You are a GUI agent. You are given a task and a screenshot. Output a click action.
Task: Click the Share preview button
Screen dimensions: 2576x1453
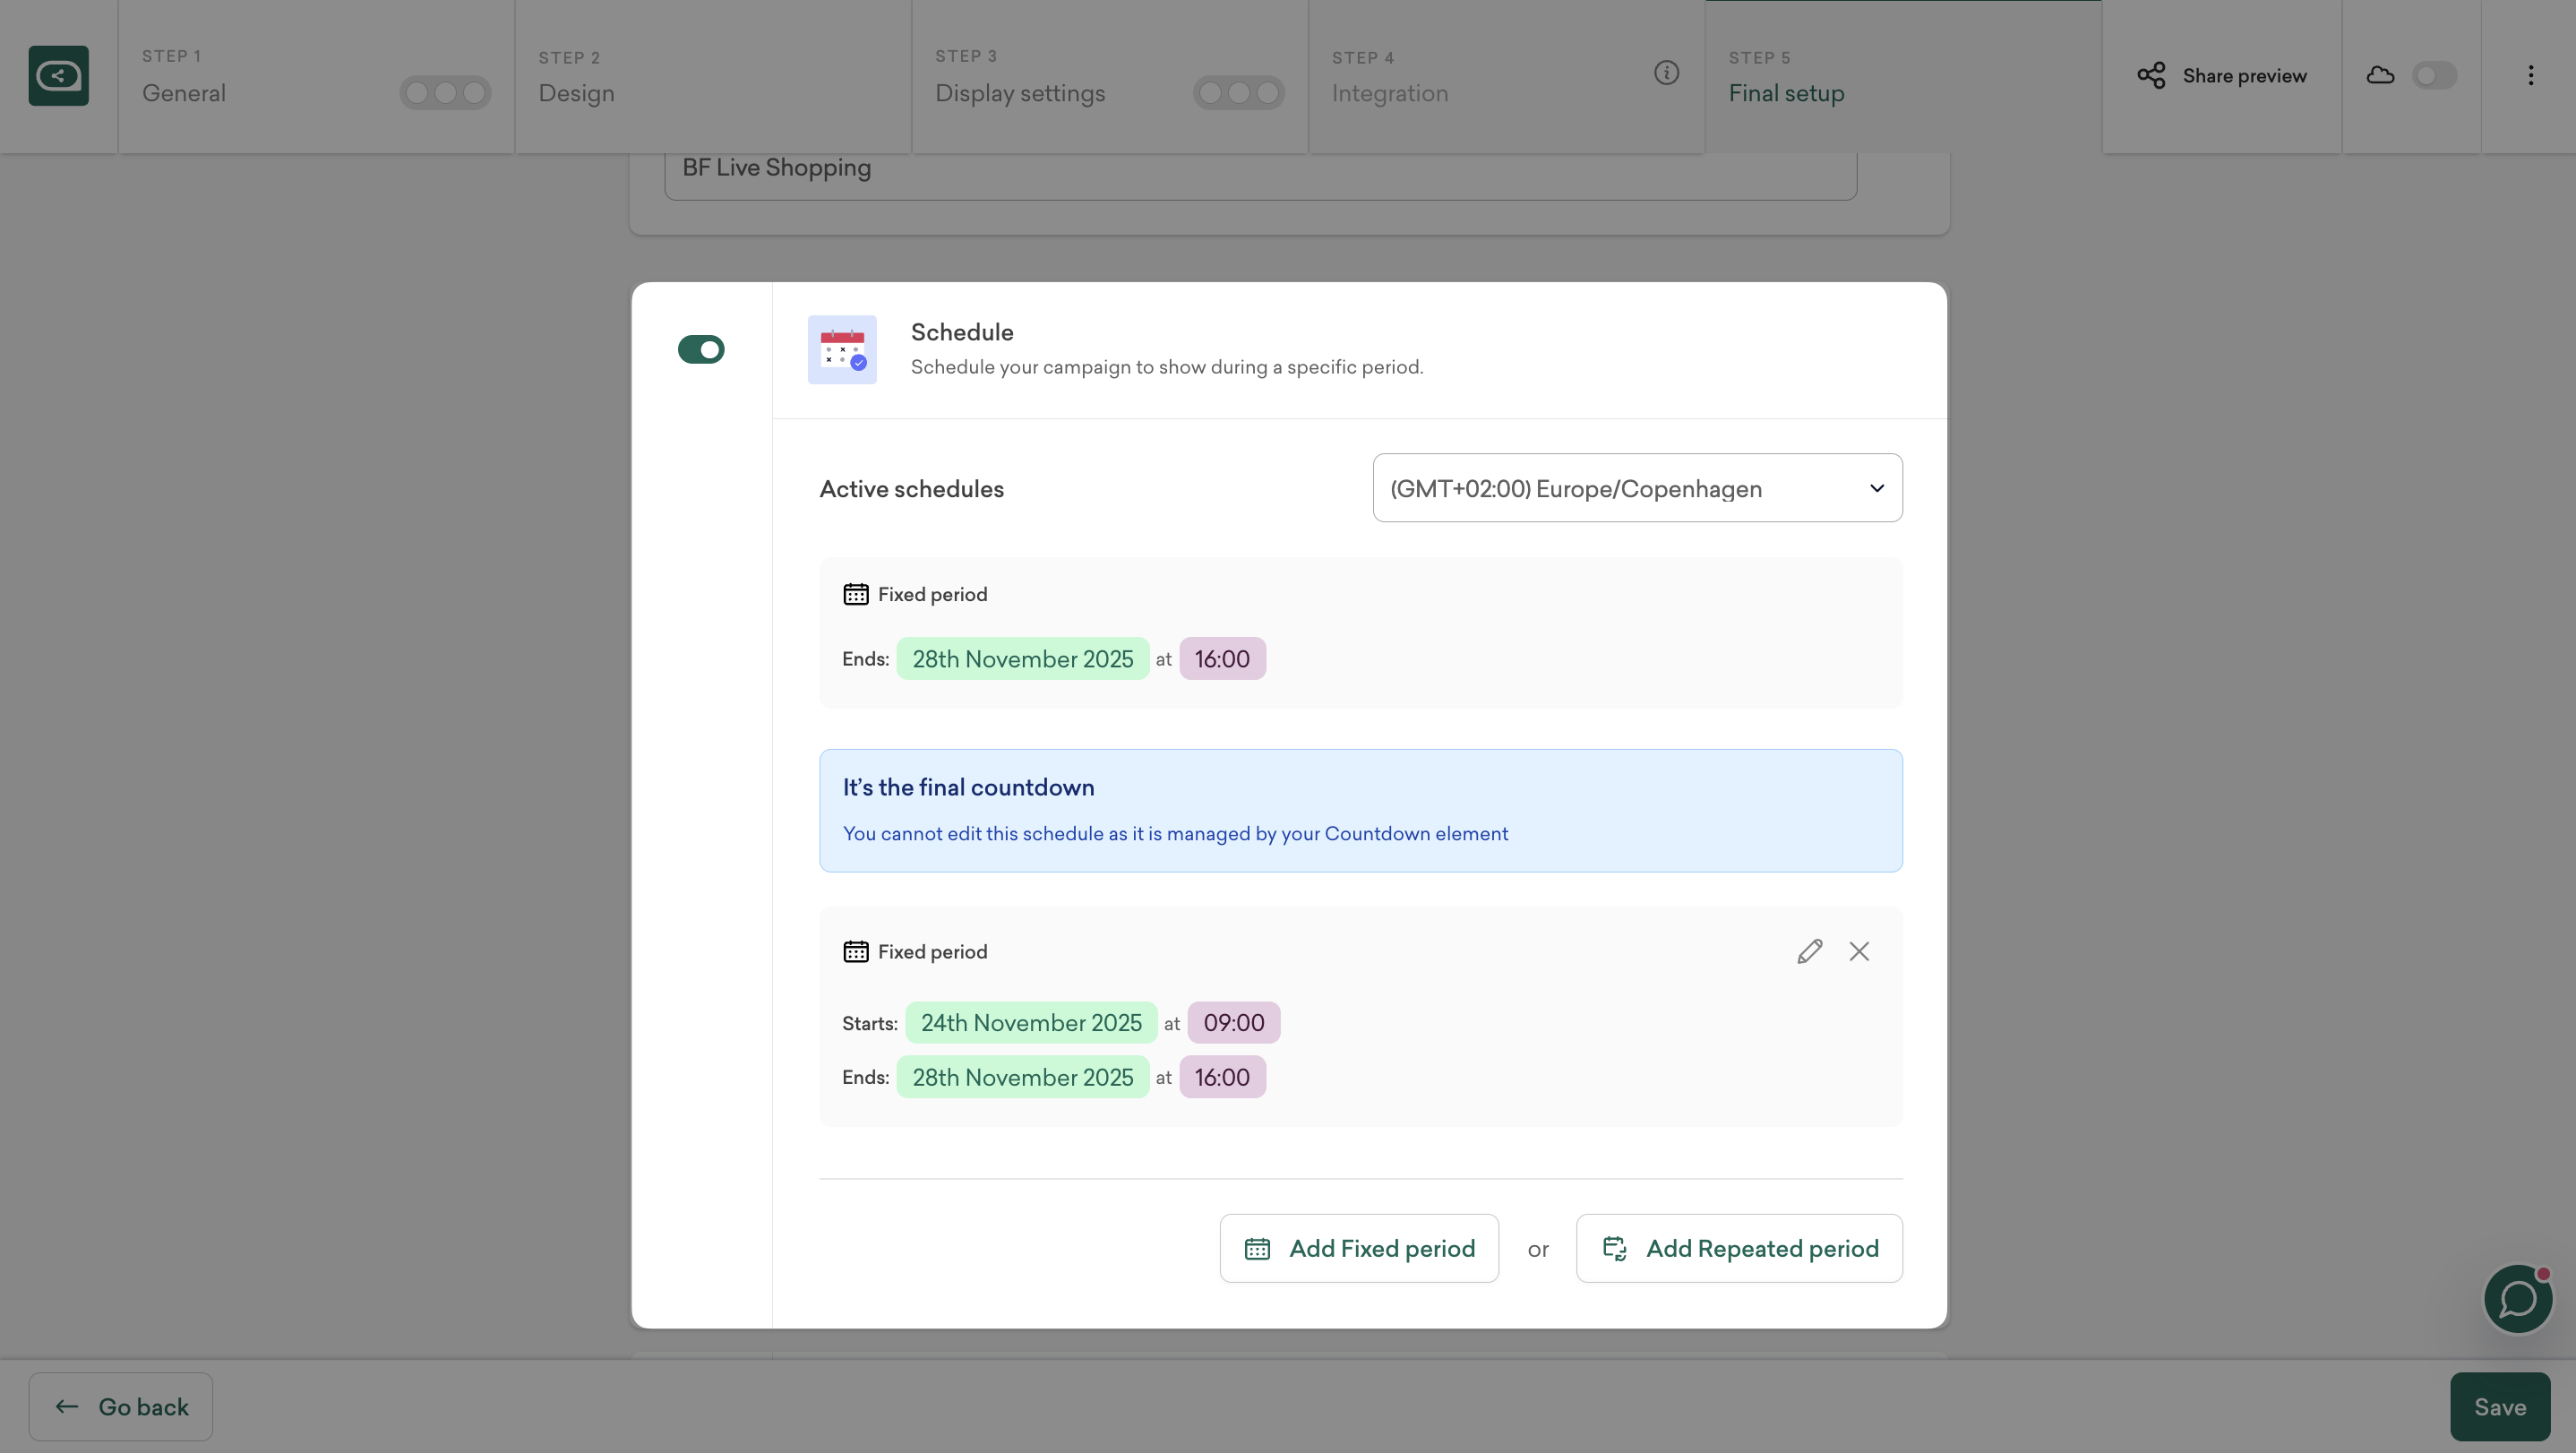[2221, 75]
